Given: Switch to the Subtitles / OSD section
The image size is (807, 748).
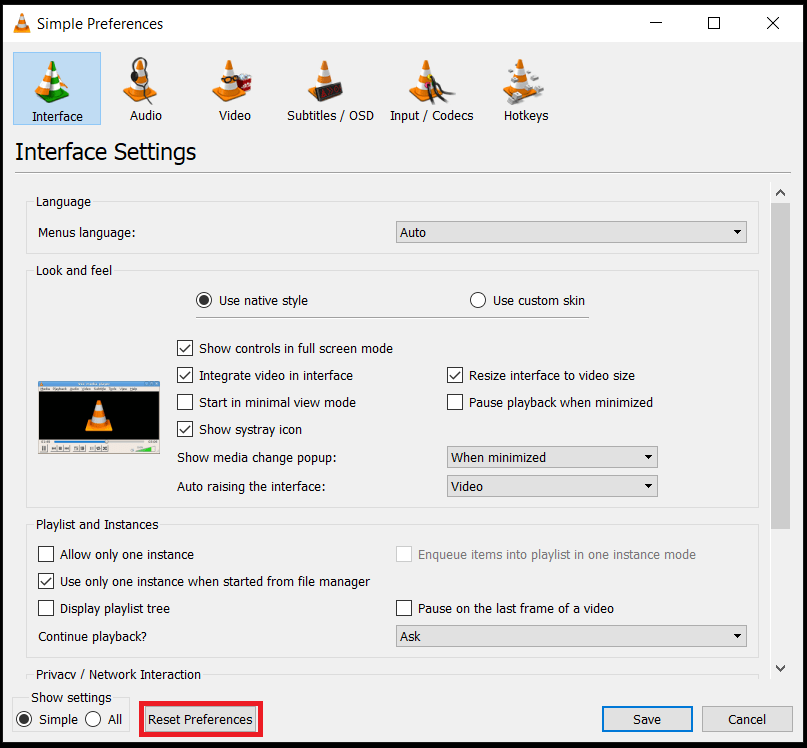Looking at the screenshot, I should (x=330, y=88).
